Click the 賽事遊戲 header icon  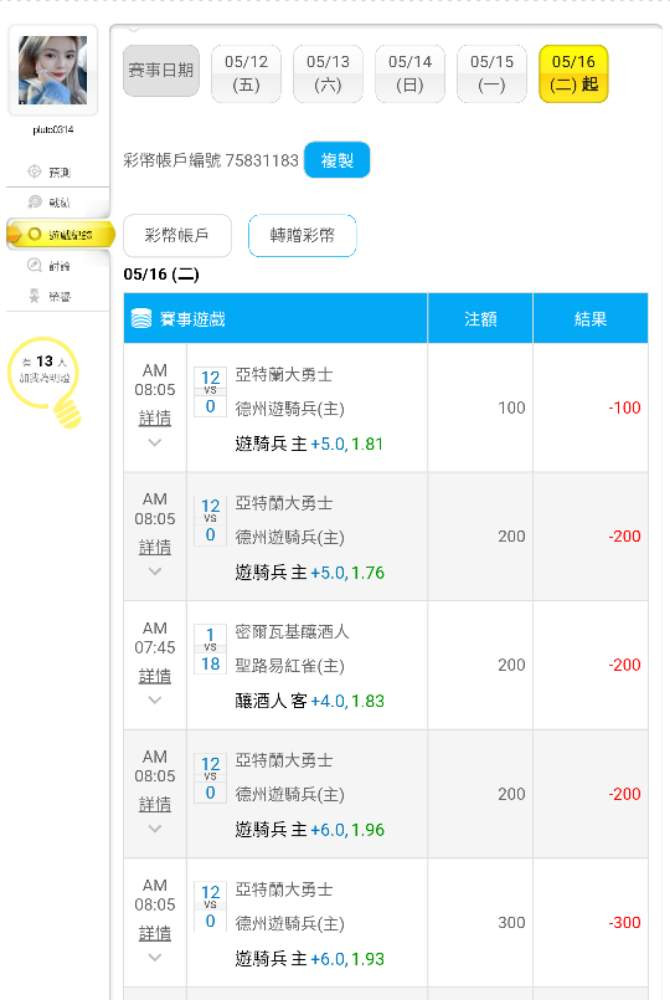click(142, 319)
